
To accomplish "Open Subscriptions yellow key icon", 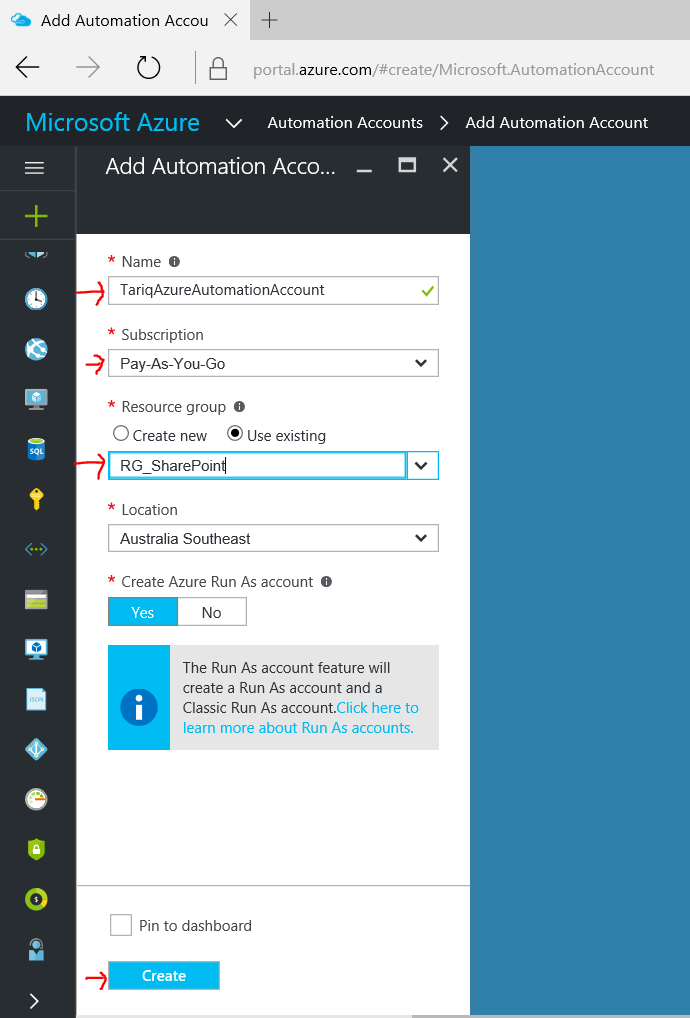I will click(x=36, y=499).
